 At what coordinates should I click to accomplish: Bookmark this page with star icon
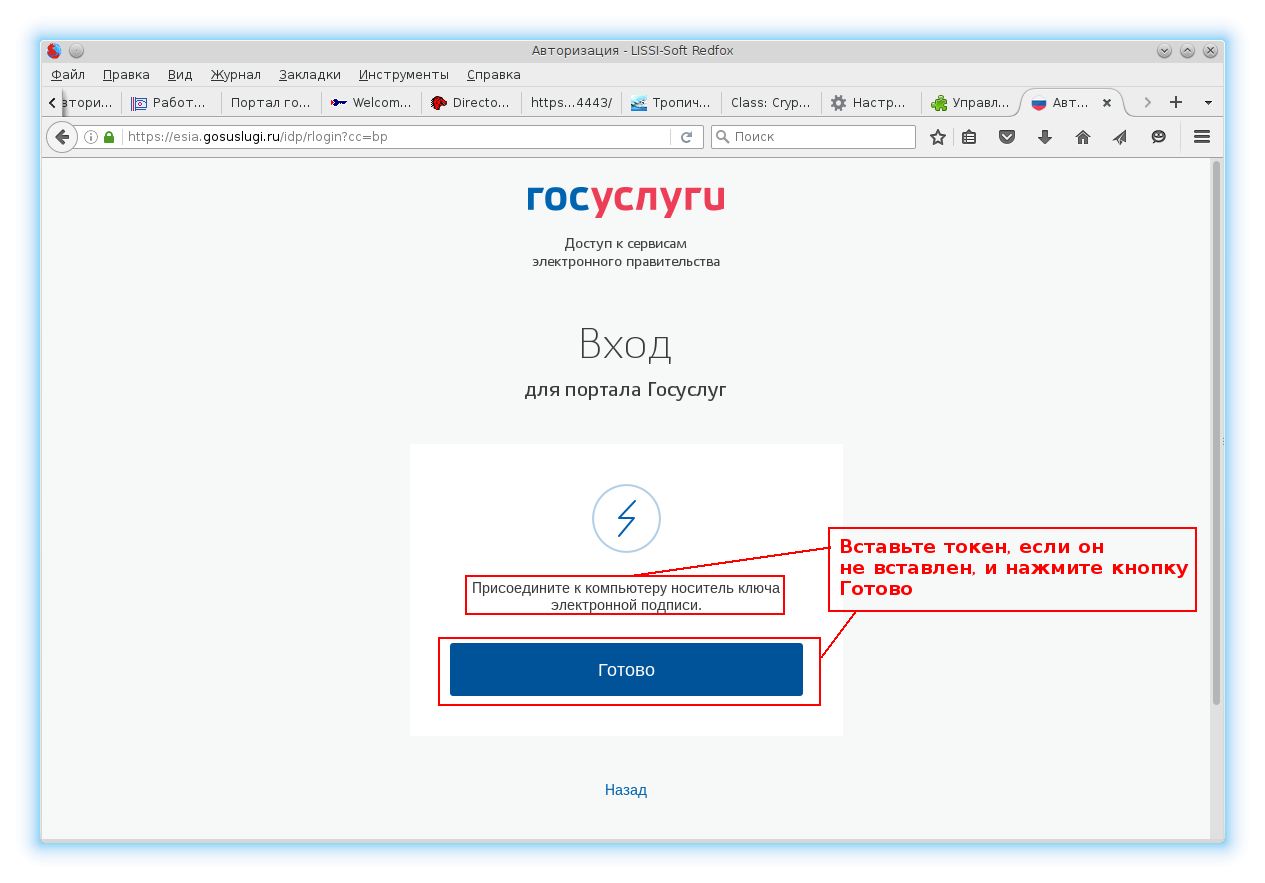(x=937, y=137)
